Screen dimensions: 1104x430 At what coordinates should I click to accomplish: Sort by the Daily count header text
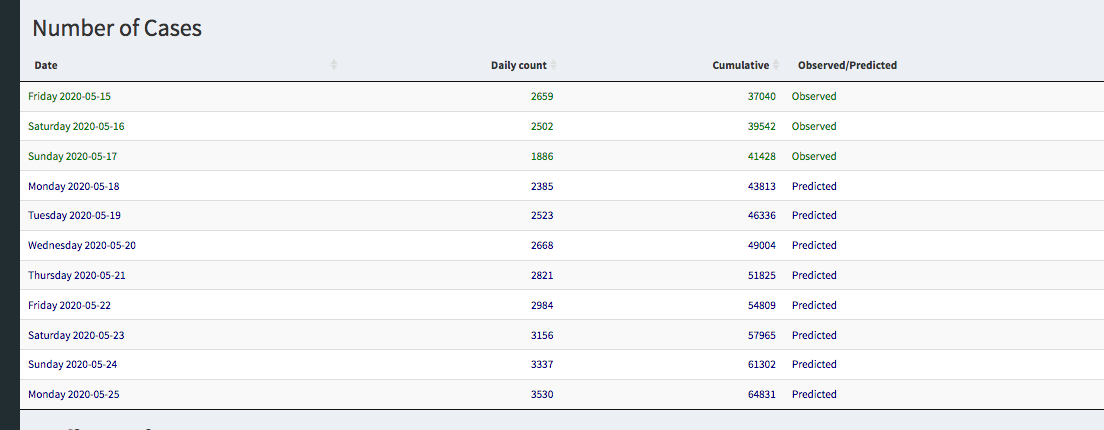pyautogui.click(x=518, y=65)
